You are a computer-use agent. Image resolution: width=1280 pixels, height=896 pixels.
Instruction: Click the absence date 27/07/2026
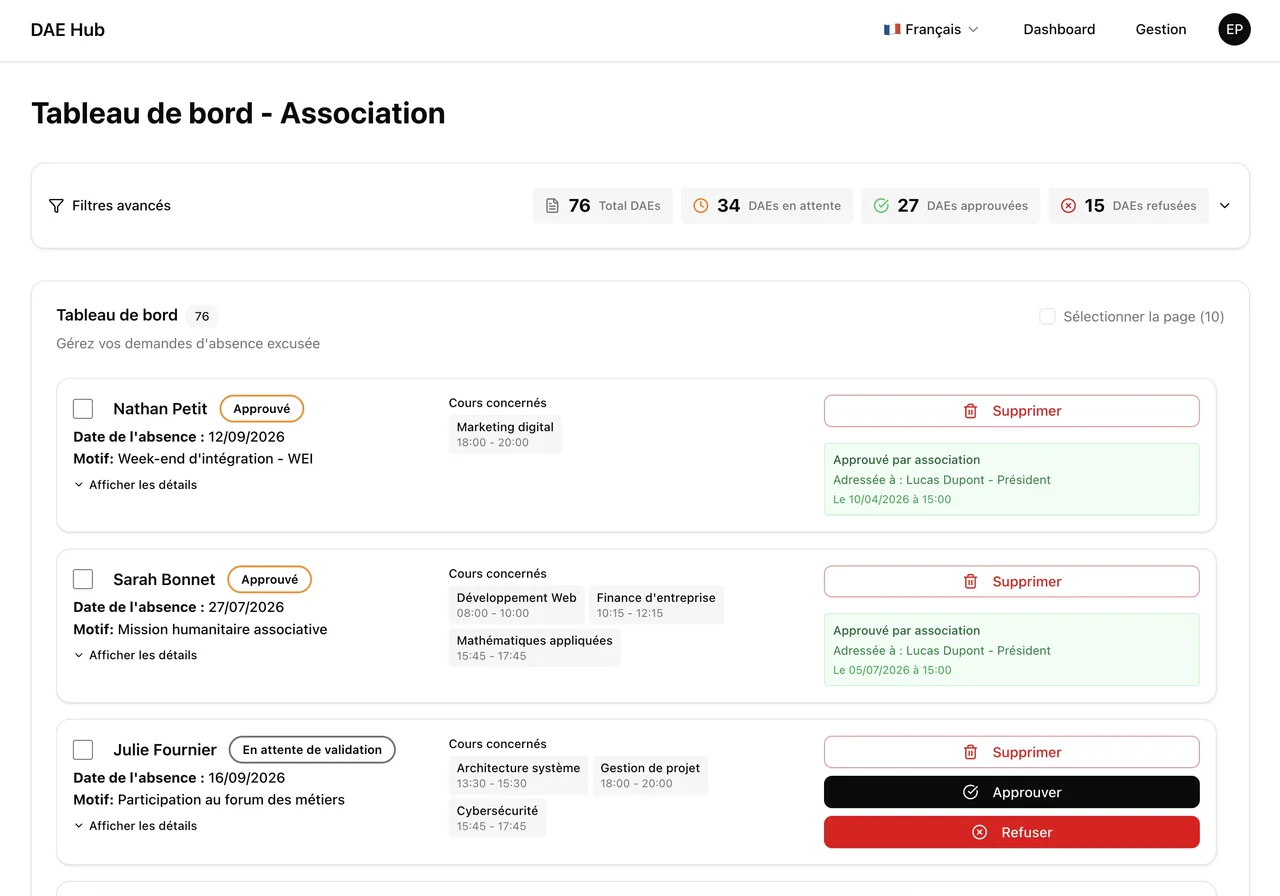(x=246, y=607)
